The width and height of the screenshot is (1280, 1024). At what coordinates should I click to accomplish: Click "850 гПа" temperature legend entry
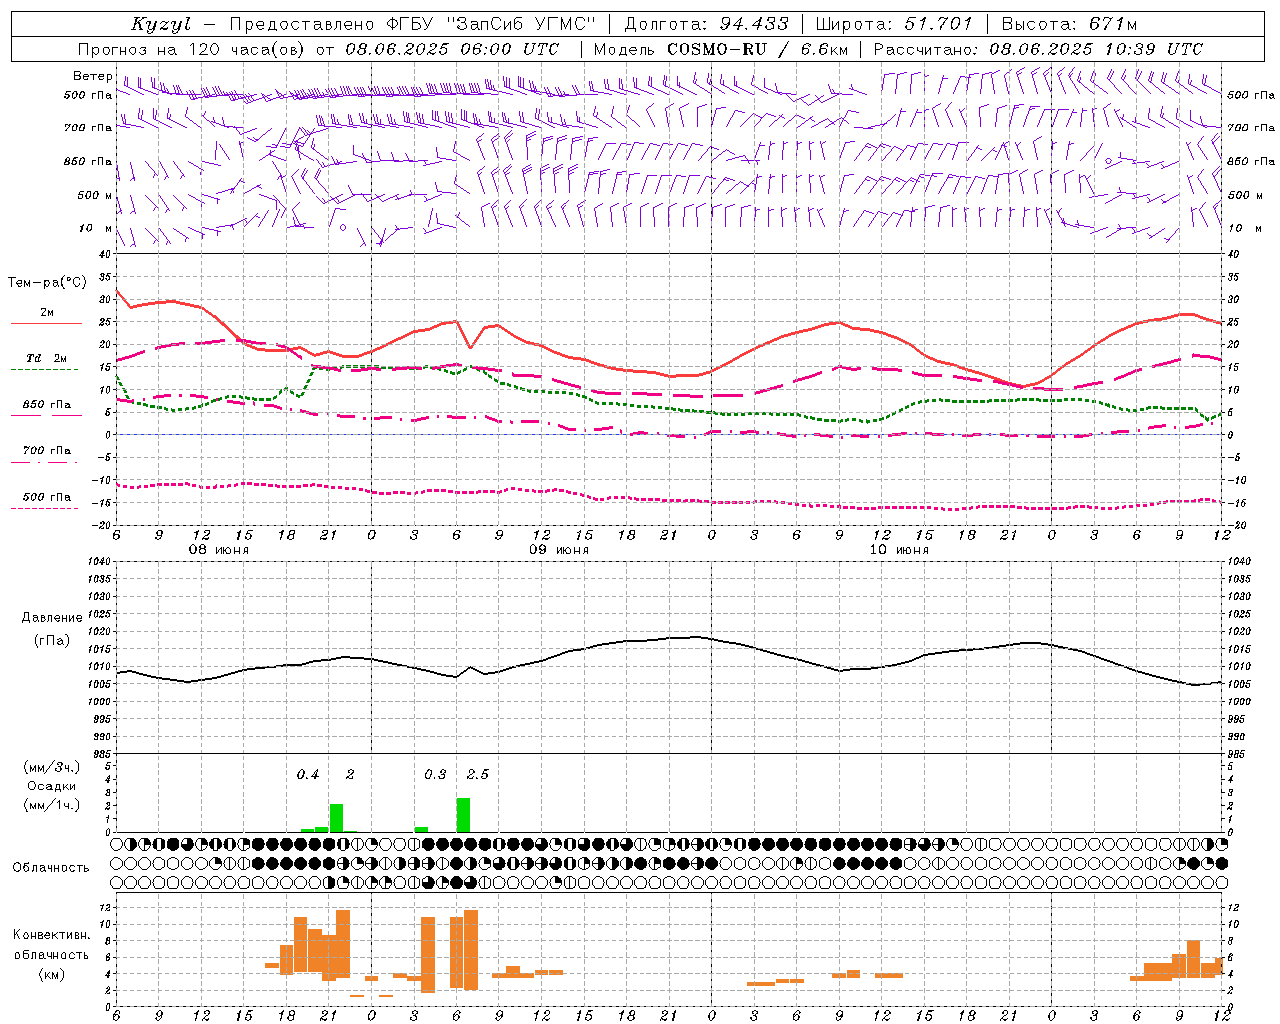tap(47, 405)
